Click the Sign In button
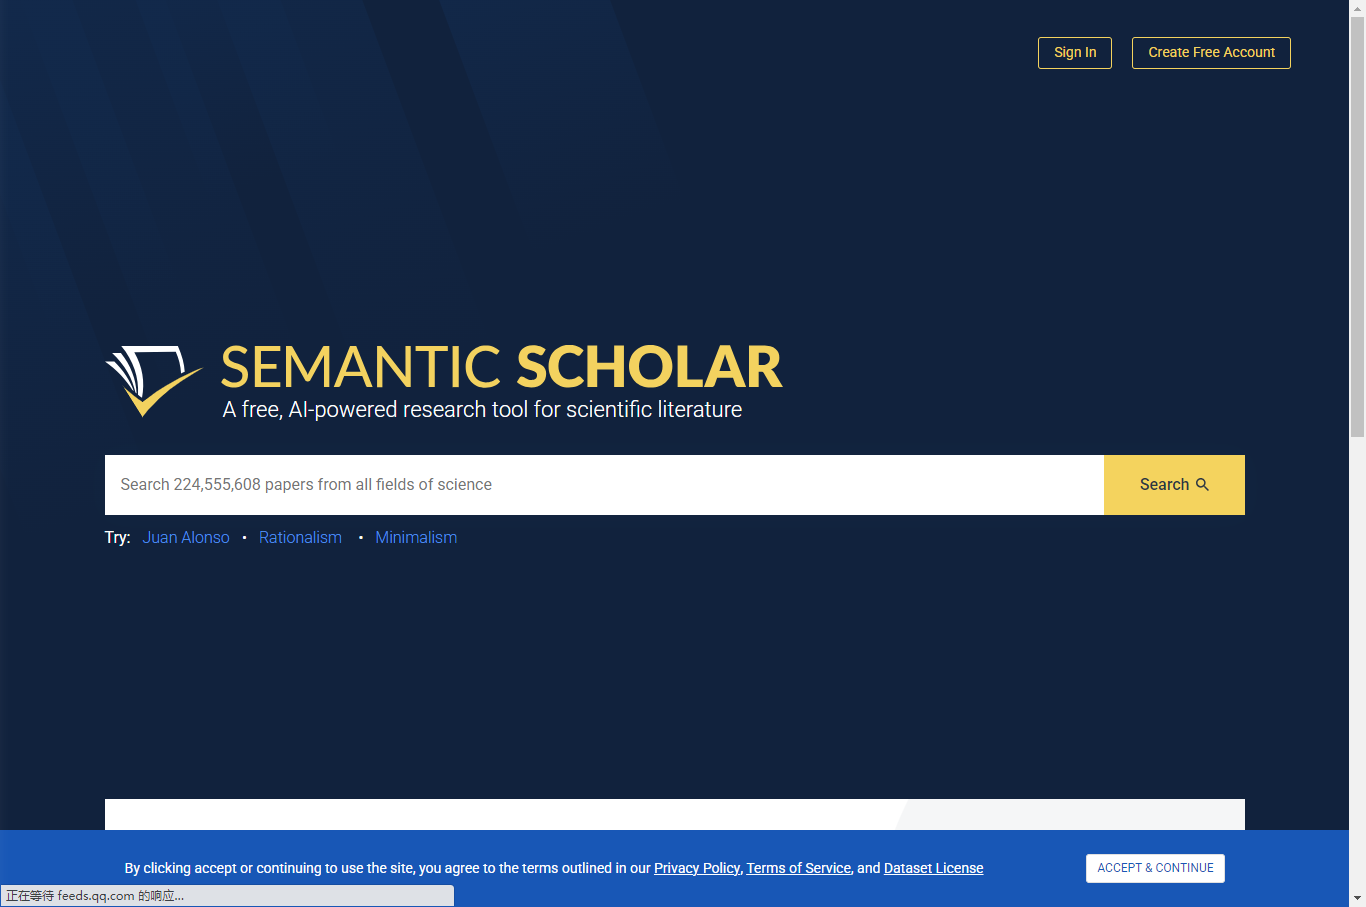 (1075, 53)
